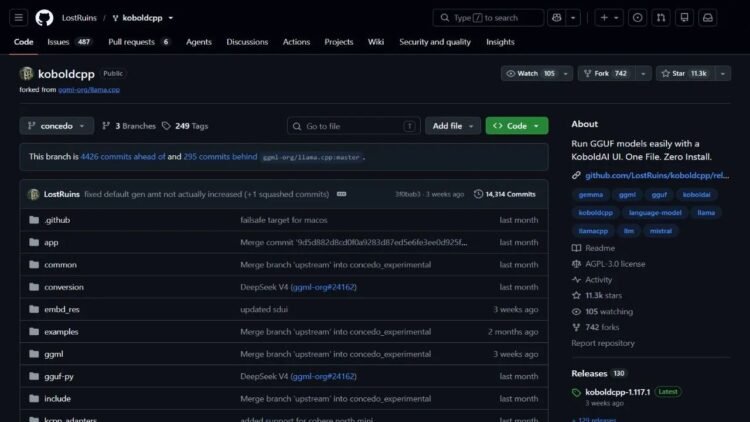Click LostRuins commit author avatar
The image size is (750, 422).
pyautogui.click(x=33, y=194)
